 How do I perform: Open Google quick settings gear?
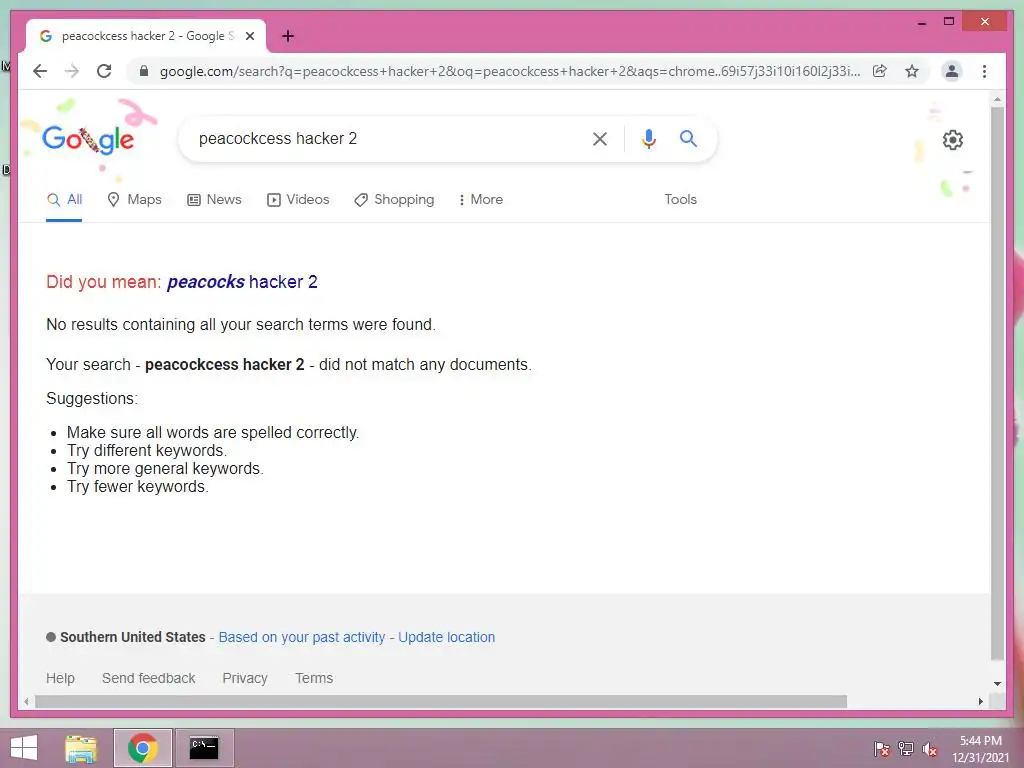click(953, 140)
